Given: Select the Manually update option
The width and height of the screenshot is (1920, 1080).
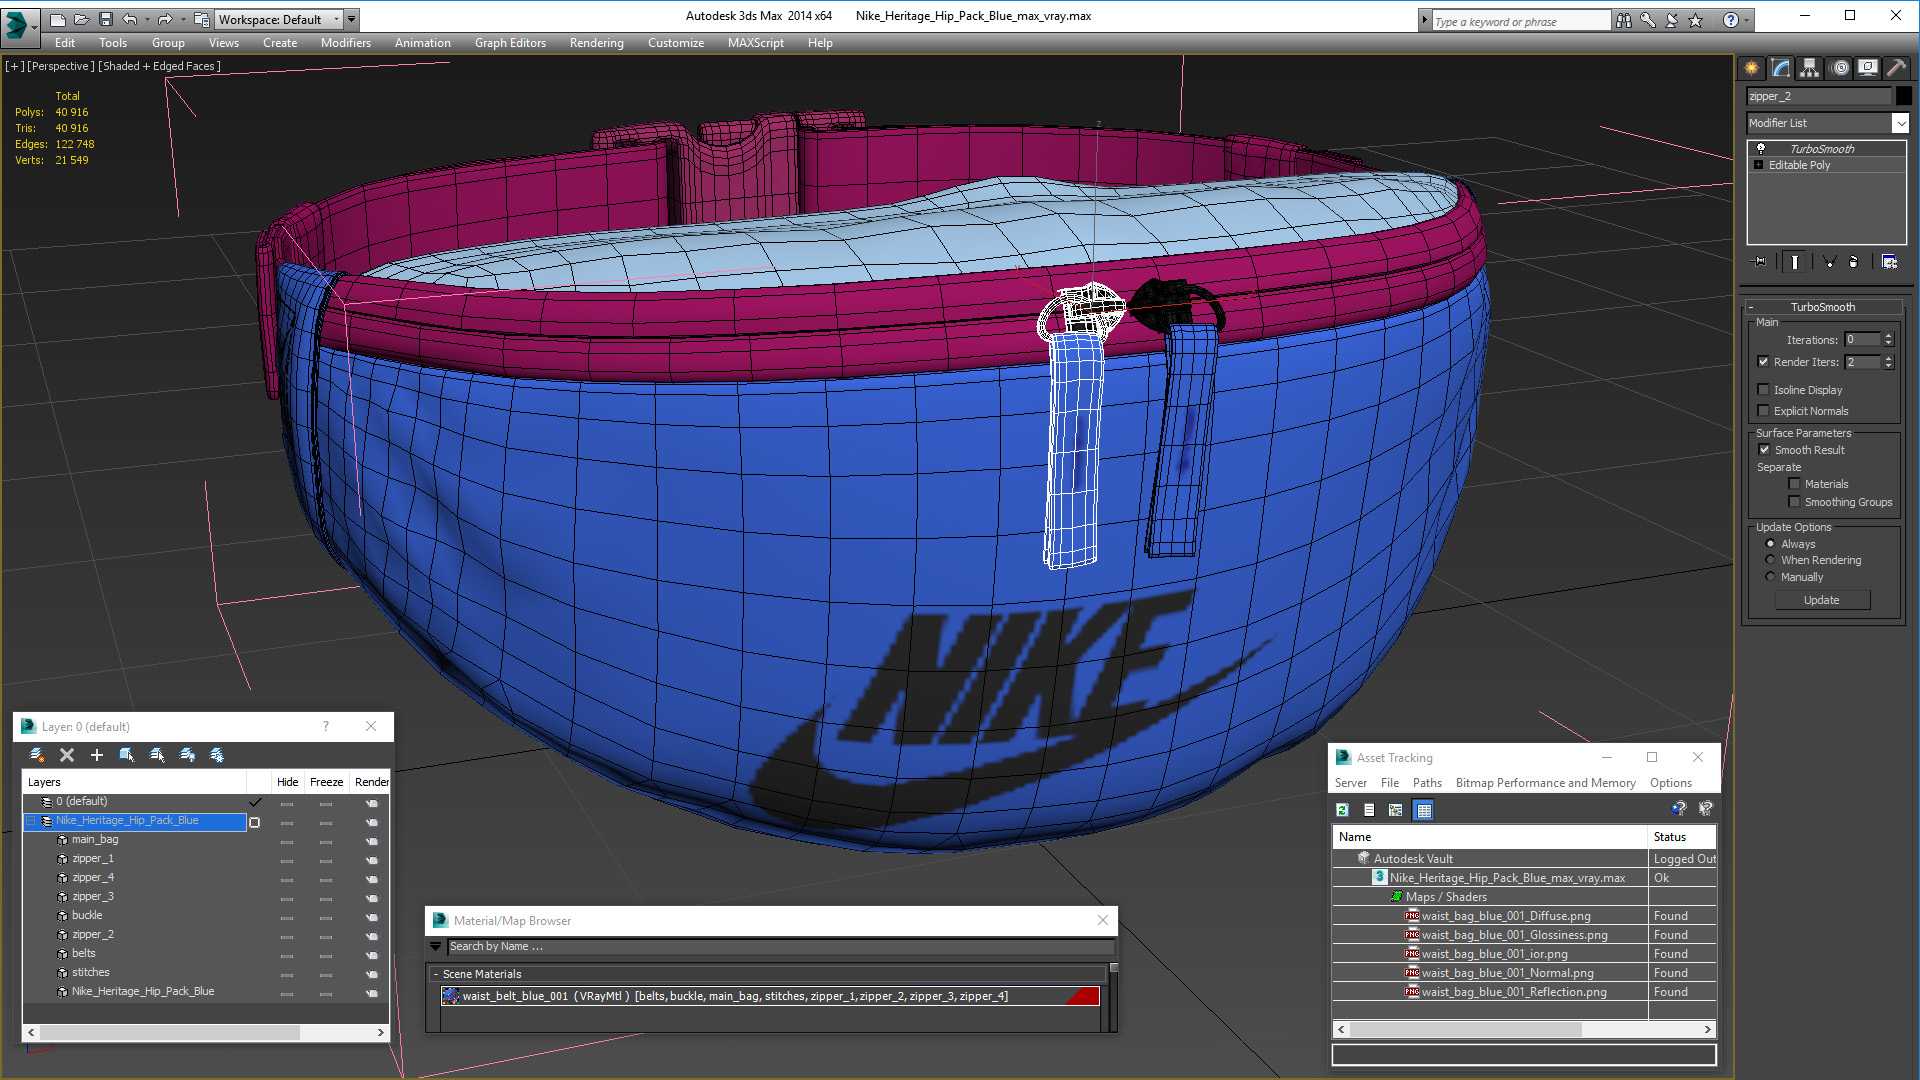Looking at the screenshot, I should tap(1771, 577).
